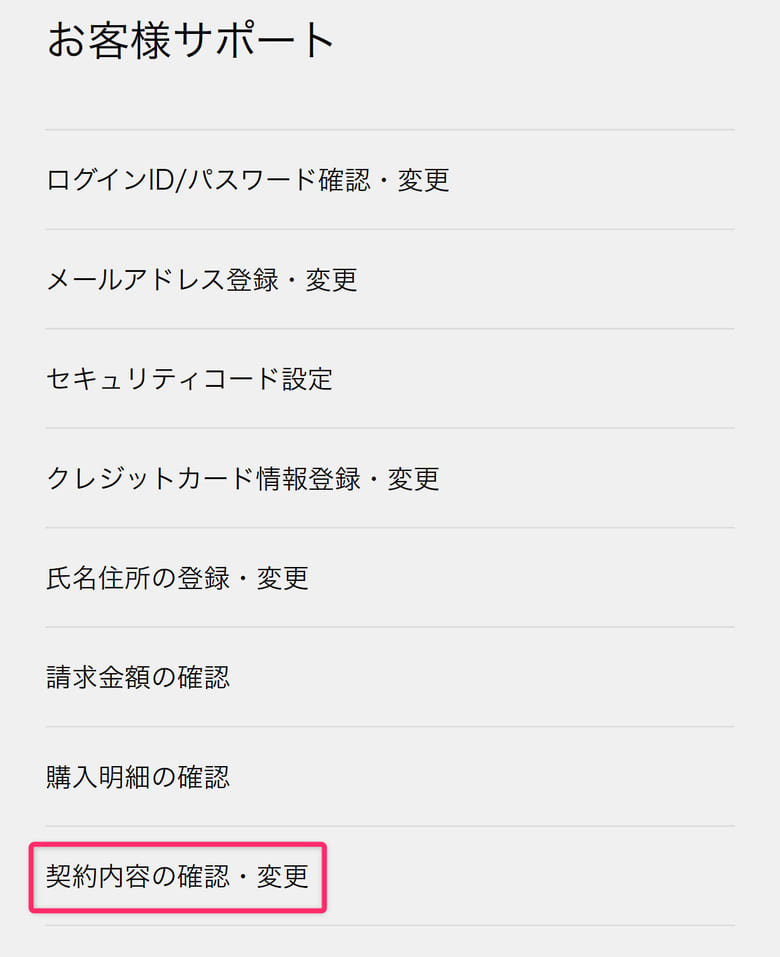Show the purchase details entry
The image size is (780, 957).
(138, 776)
